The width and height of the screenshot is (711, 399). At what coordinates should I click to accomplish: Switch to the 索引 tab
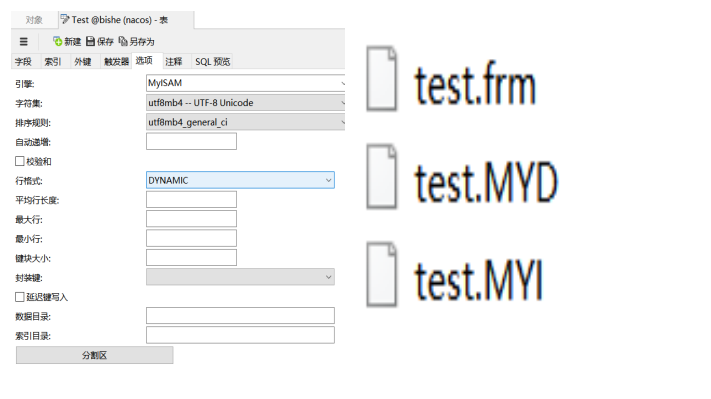53,62
